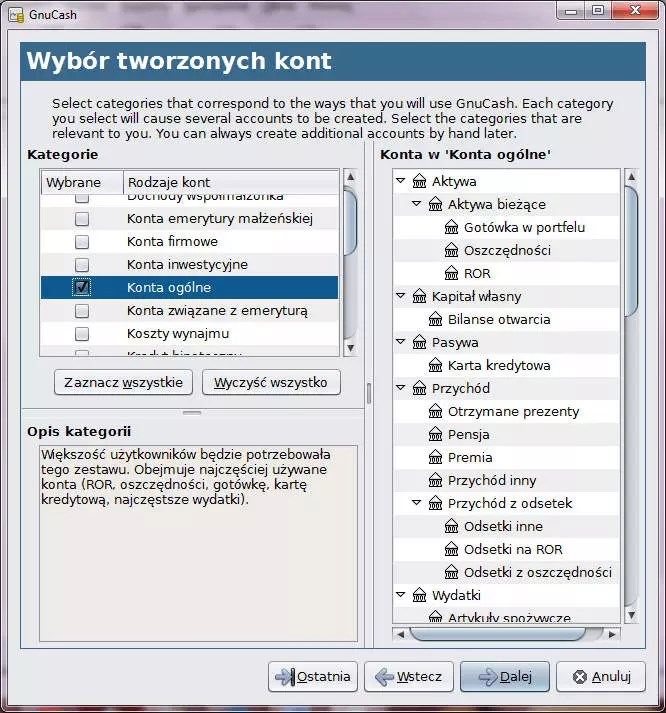Go to the Ostatnia page

(313, 677)
